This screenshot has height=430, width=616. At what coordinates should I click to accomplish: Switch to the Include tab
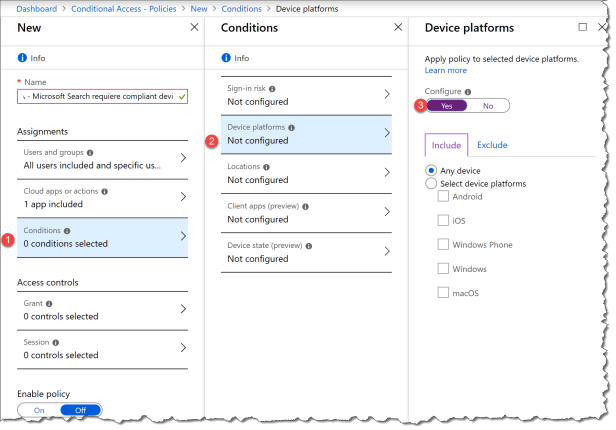tap(446, 145)
